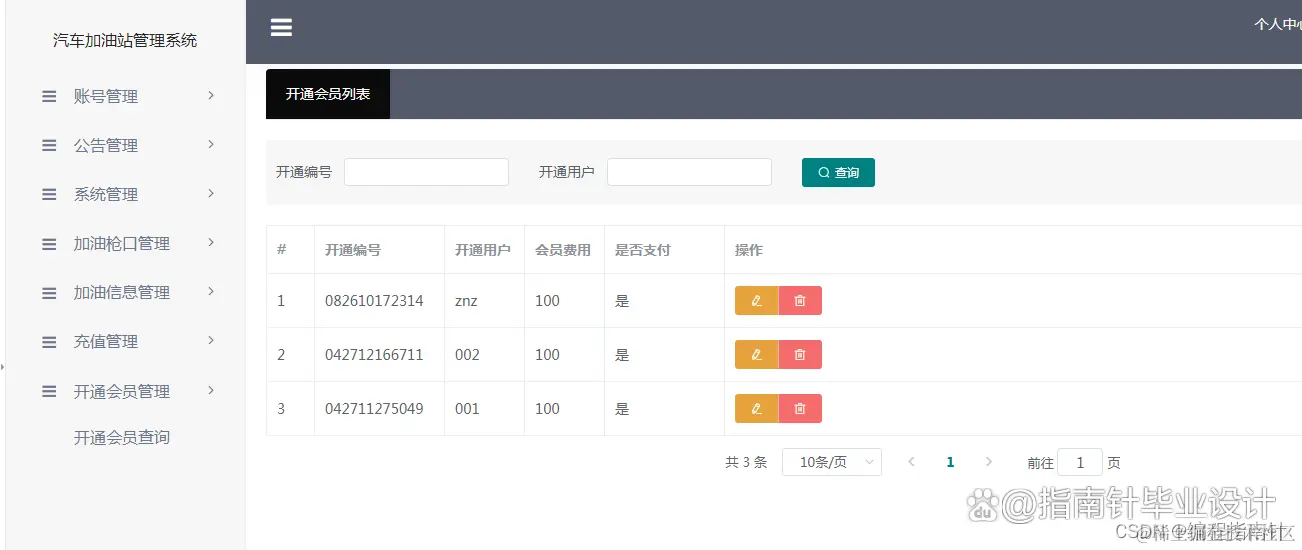Viewport: 1302px width, 550px height.
Task: Expand the 加油信息管理 menu chevron
Action: (x=211, y=291)
